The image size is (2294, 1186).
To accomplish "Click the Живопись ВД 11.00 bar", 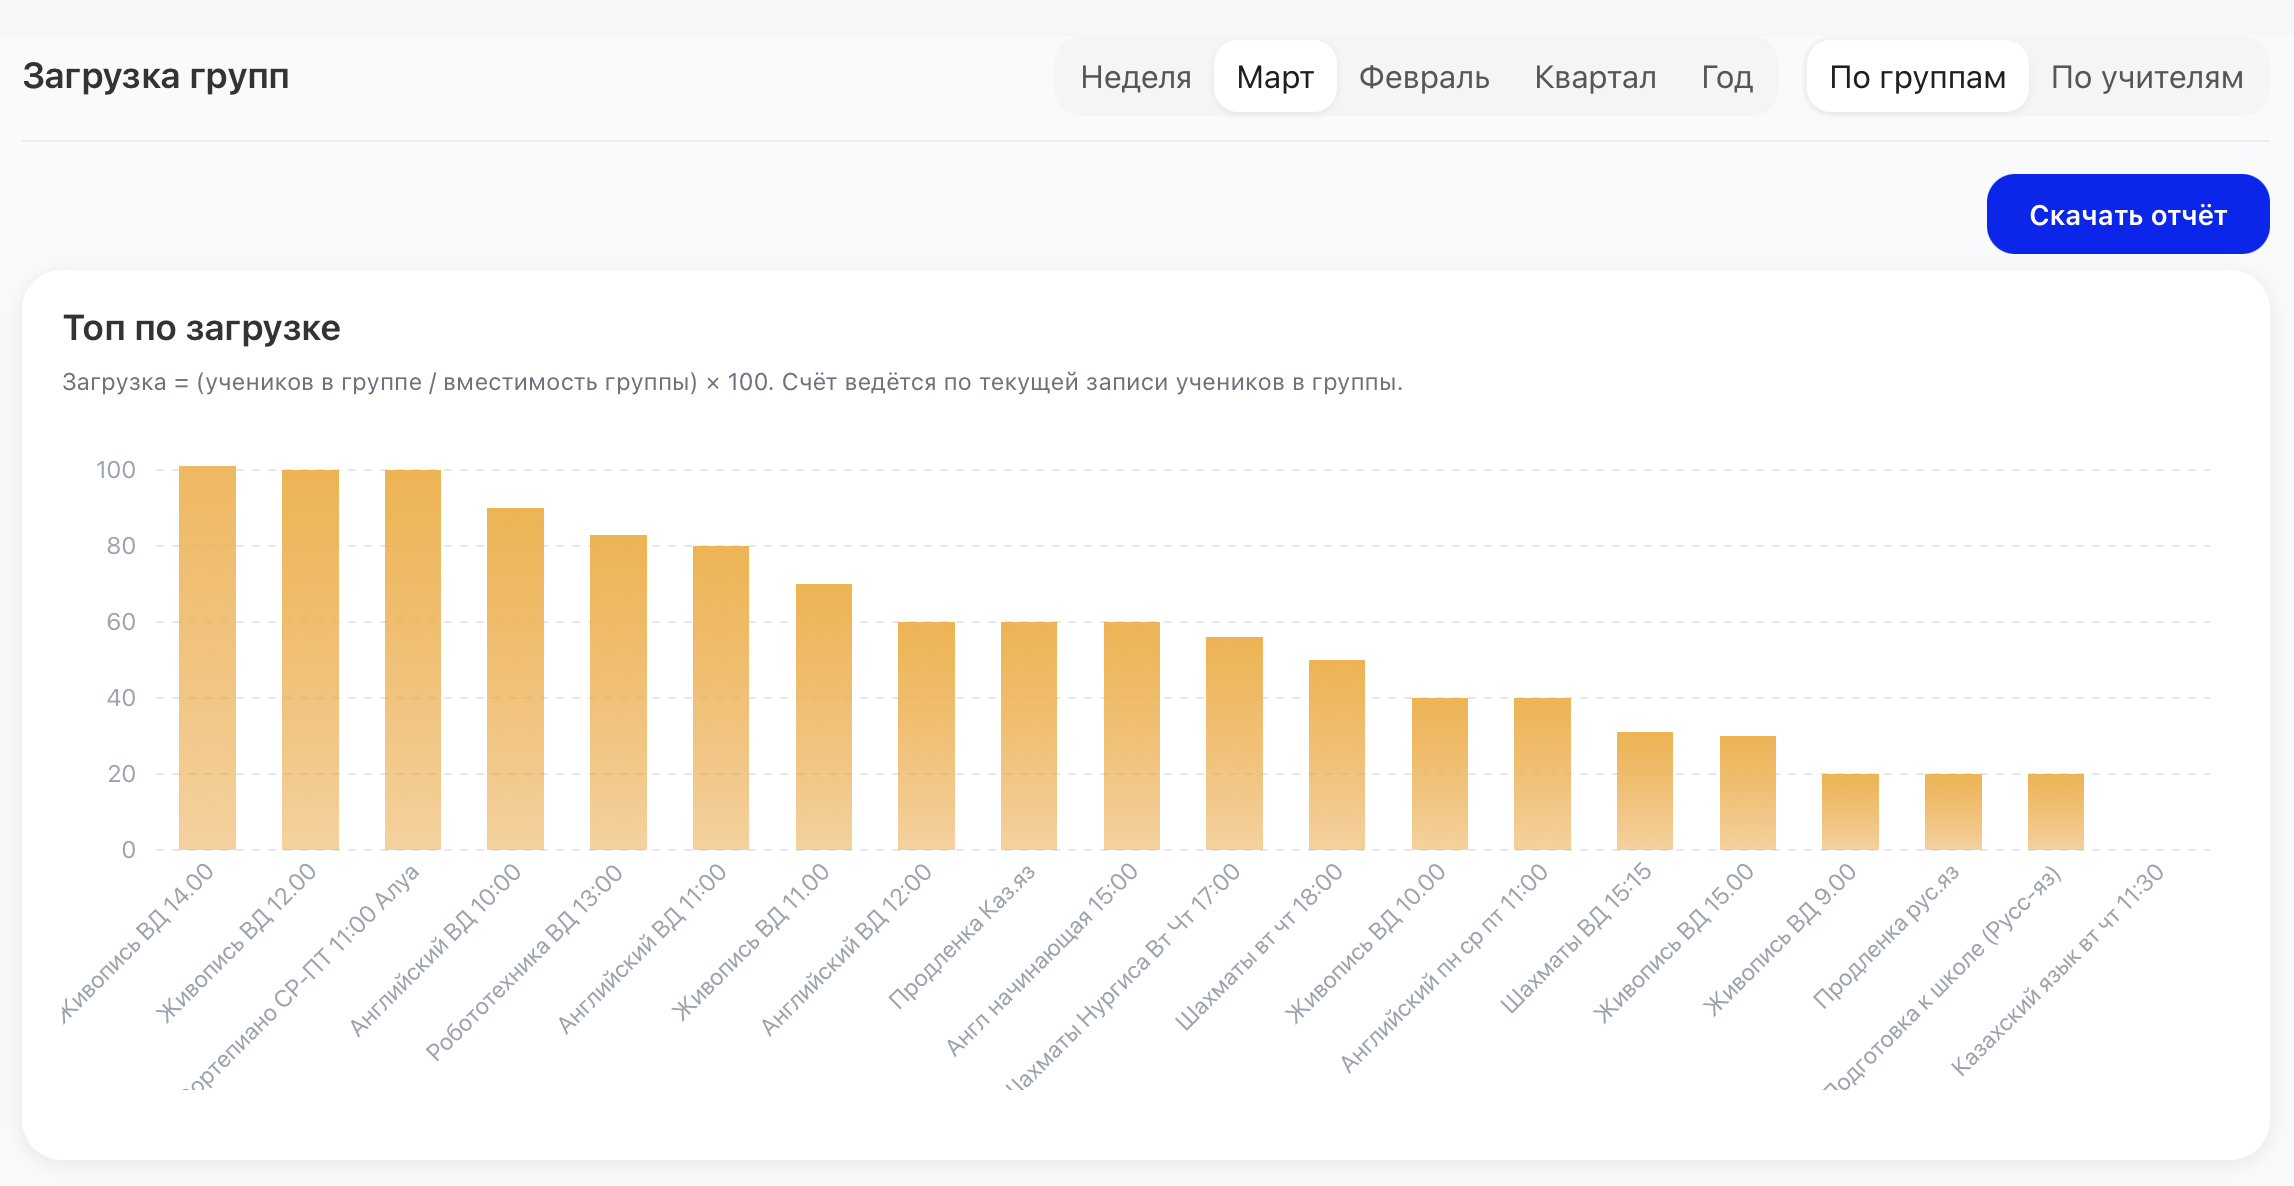I will 824,717.
